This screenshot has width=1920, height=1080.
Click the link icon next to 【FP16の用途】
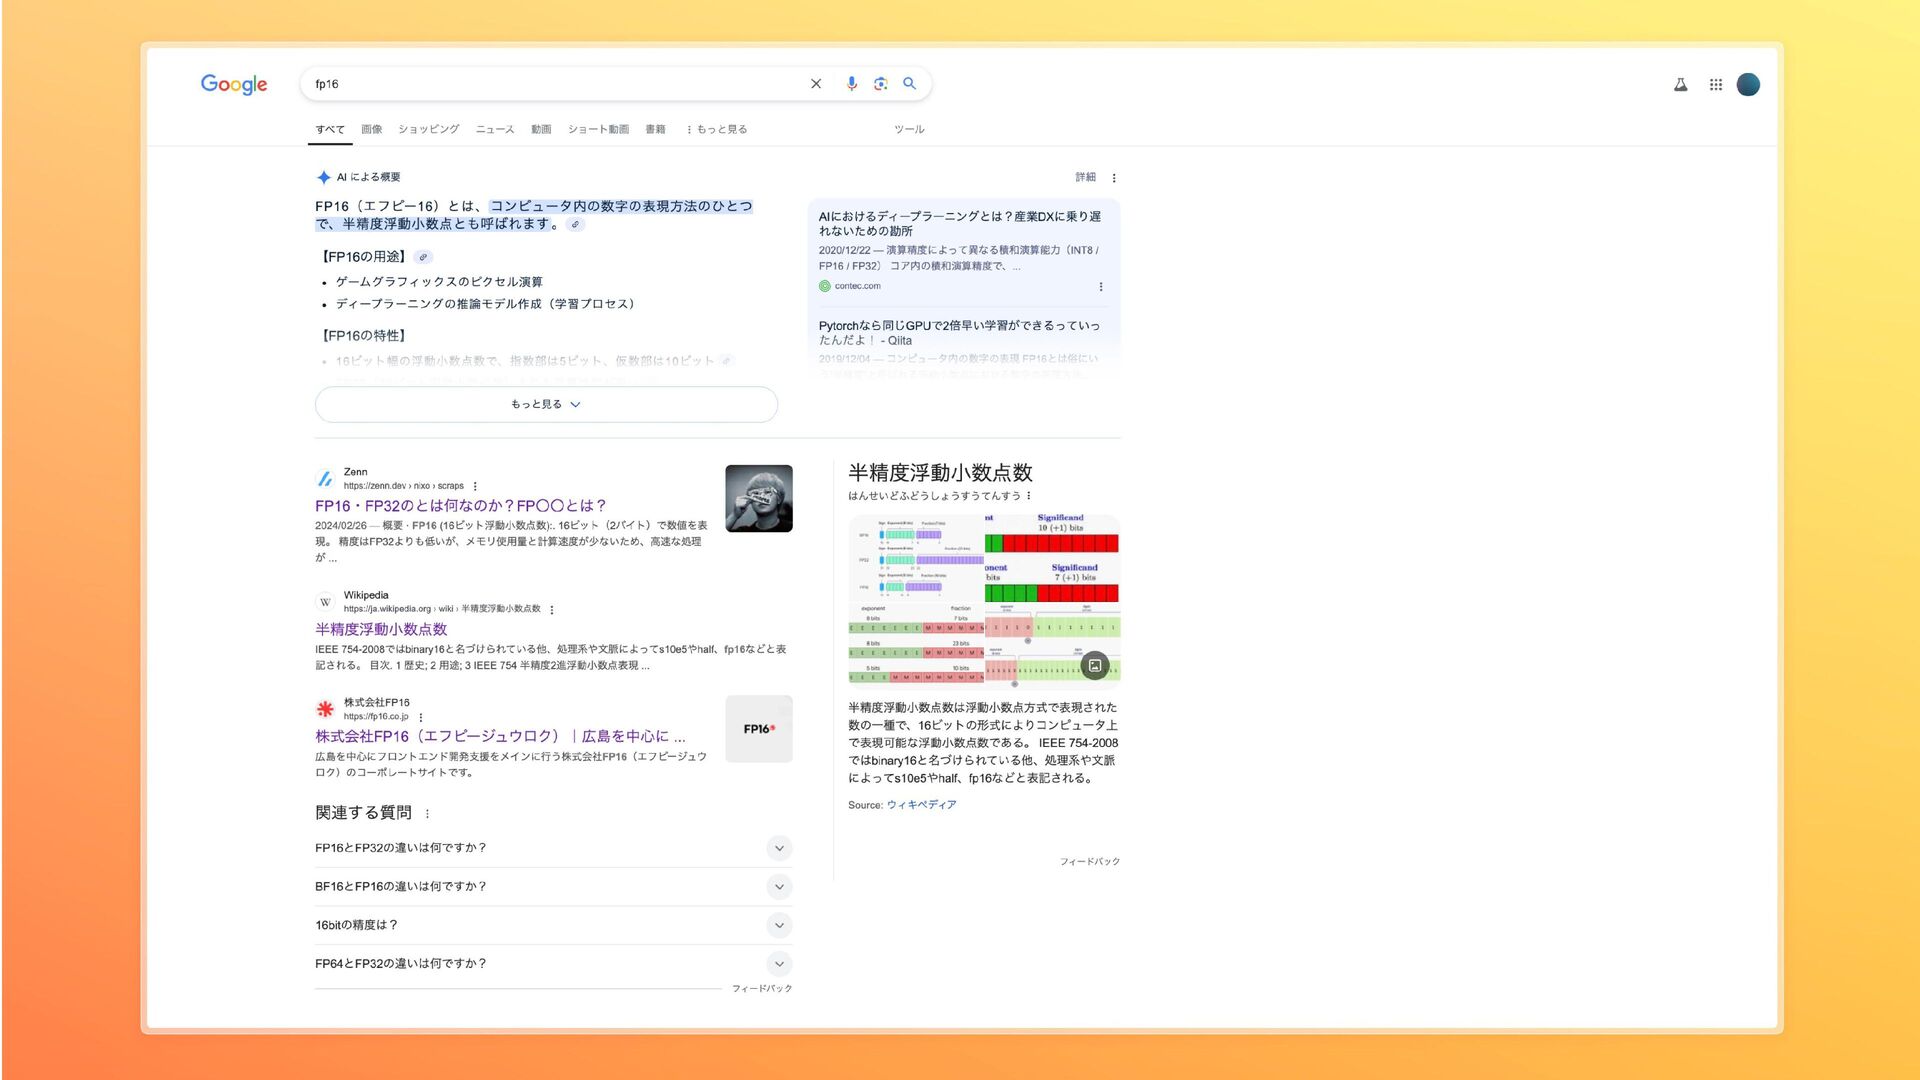[x=423, y=257]
